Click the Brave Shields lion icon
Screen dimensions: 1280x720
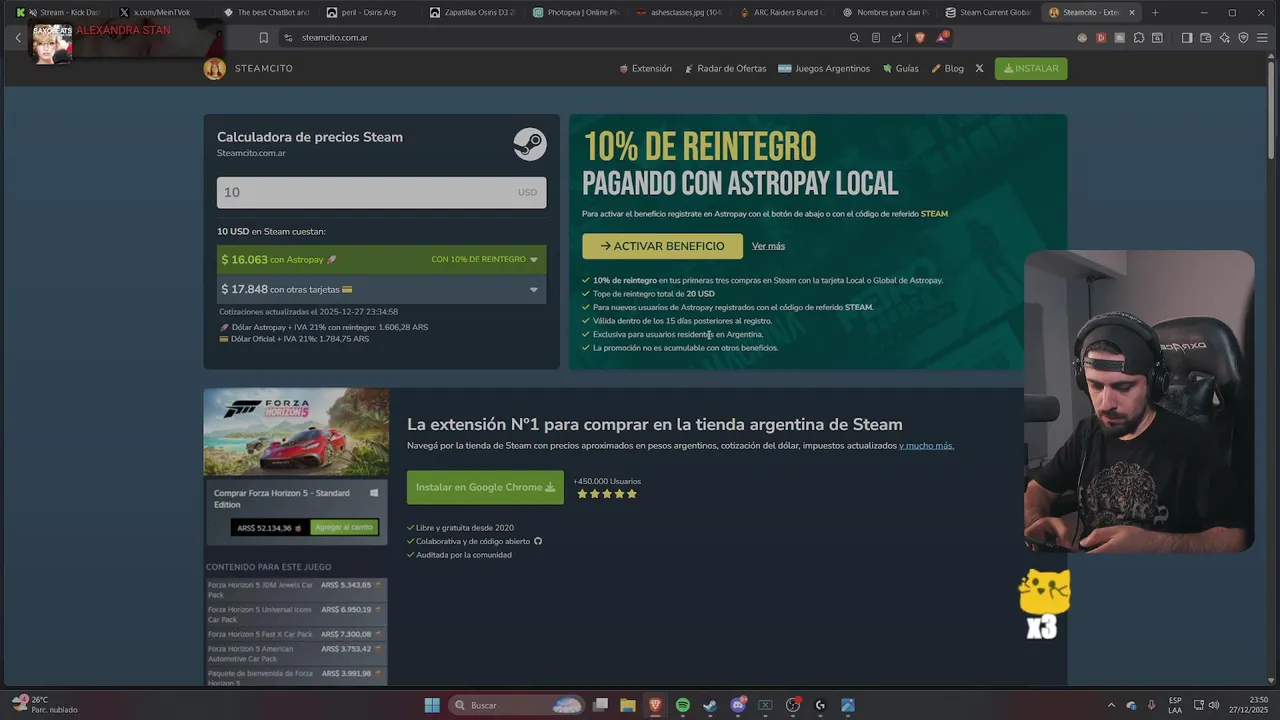[920, 38]
